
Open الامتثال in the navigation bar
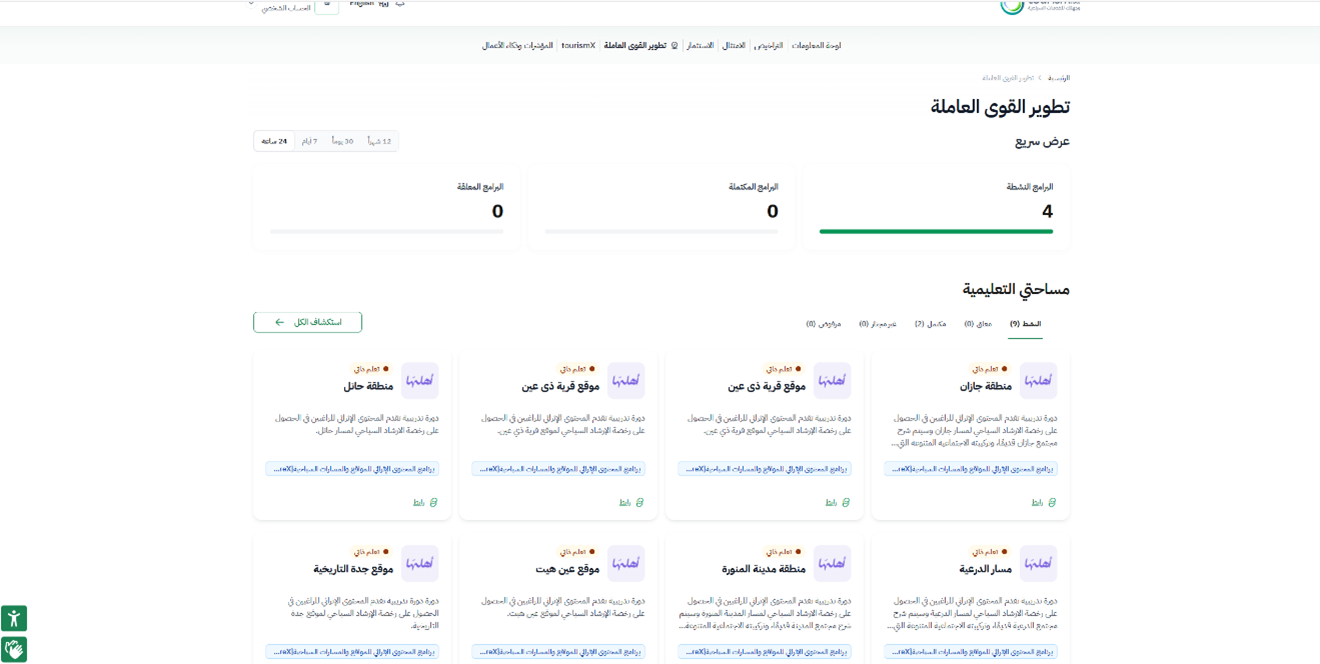click(x=734, y=46)
